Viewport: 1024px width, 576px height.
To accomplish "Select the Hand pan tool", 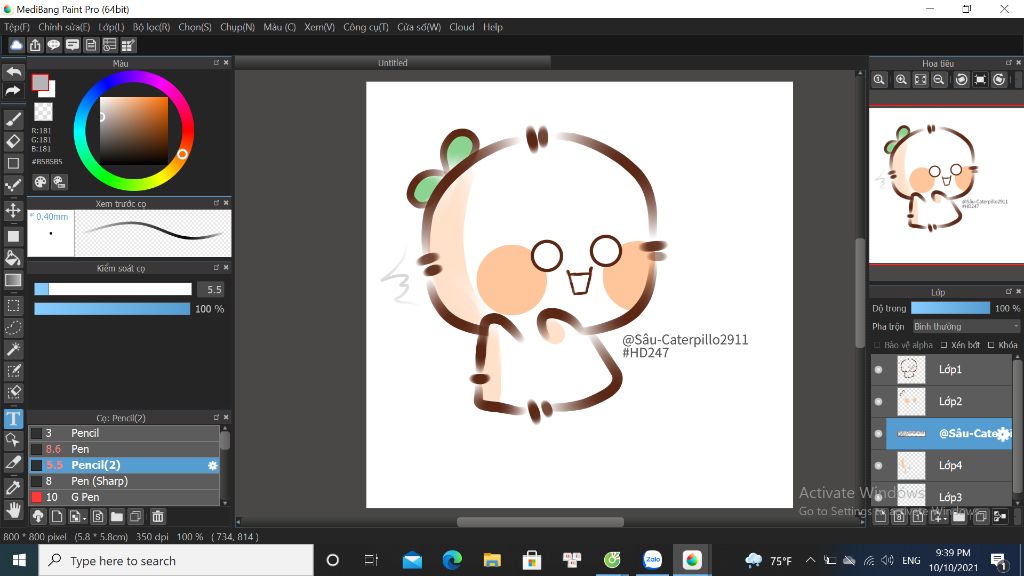I will (14, 509).
